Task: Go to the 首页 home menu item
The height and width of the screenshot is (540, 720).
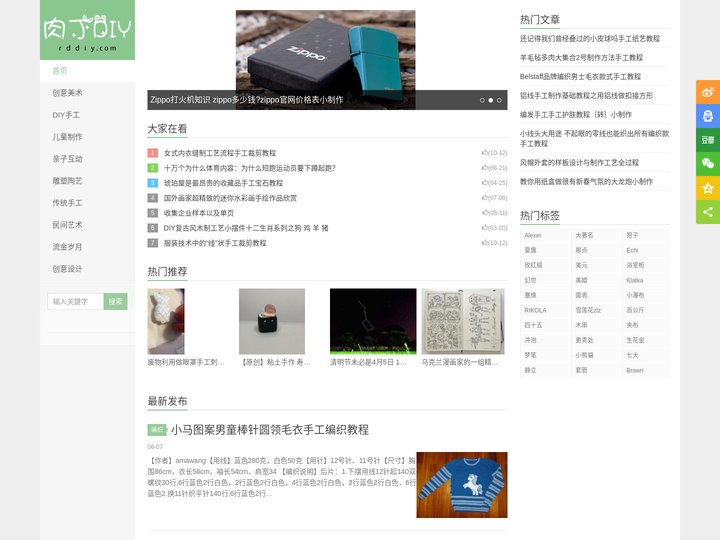Action: [x=87, y=71]
